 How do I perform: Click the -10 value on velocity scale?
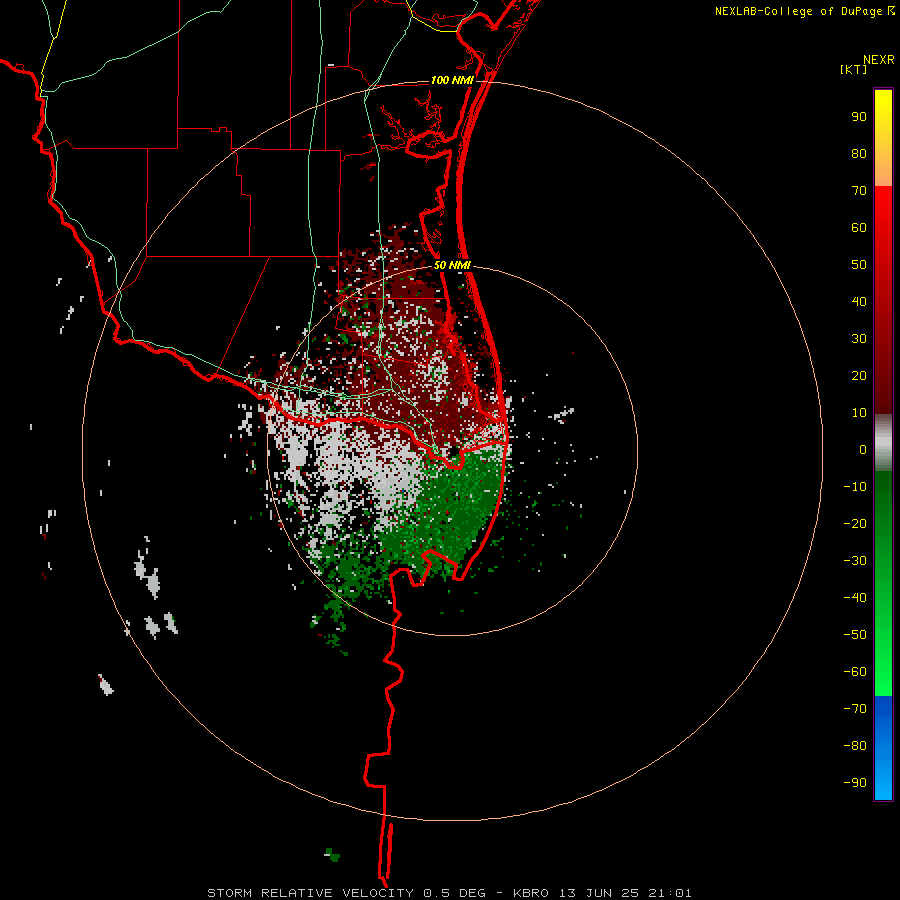tap(855, 487)
